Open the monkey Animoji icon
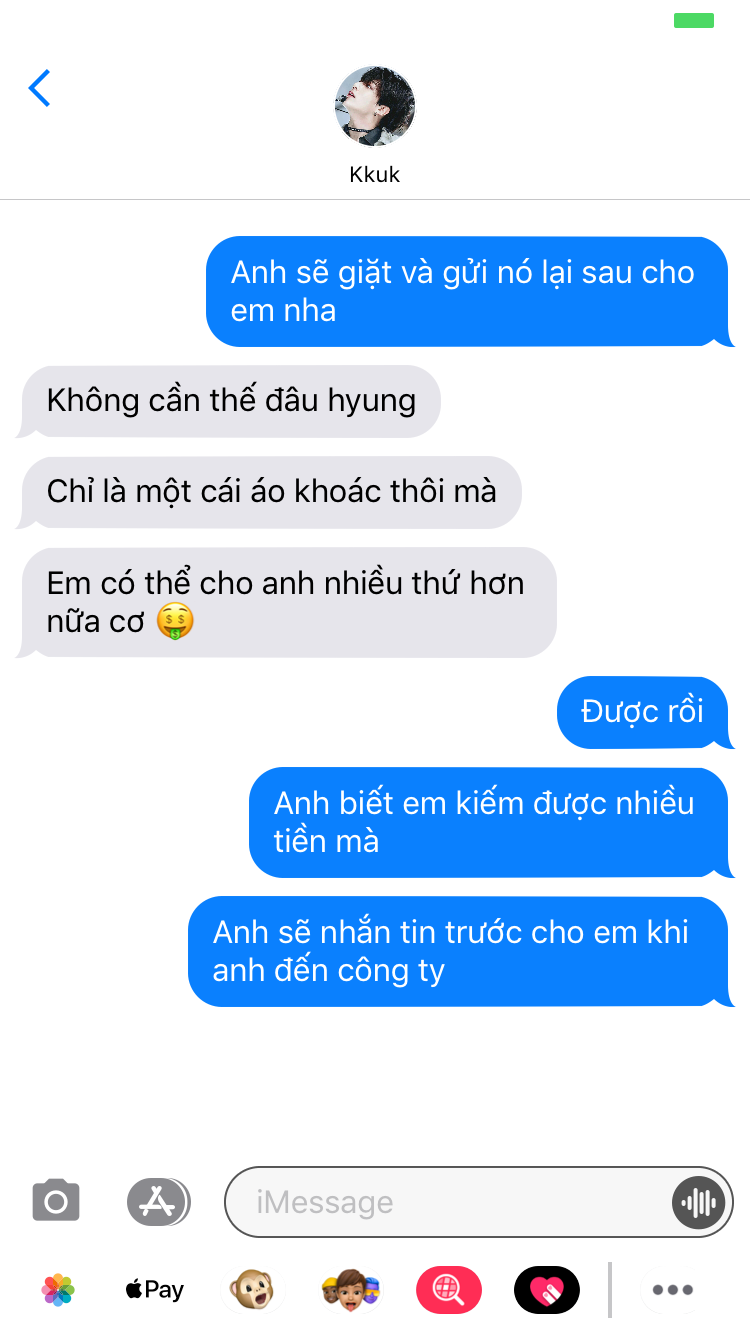Image resolution: width=750 pixels, height=1334 pixels. [x=251, y=1290]
